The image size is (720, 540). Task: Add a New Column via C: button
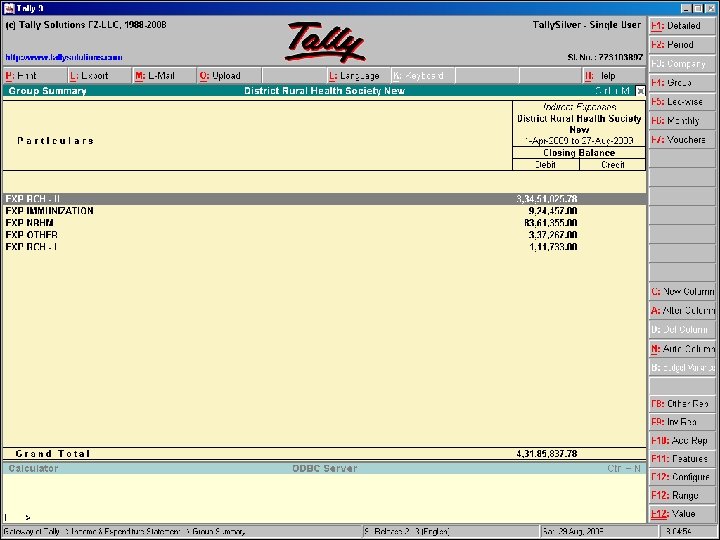tap(682, 292)
